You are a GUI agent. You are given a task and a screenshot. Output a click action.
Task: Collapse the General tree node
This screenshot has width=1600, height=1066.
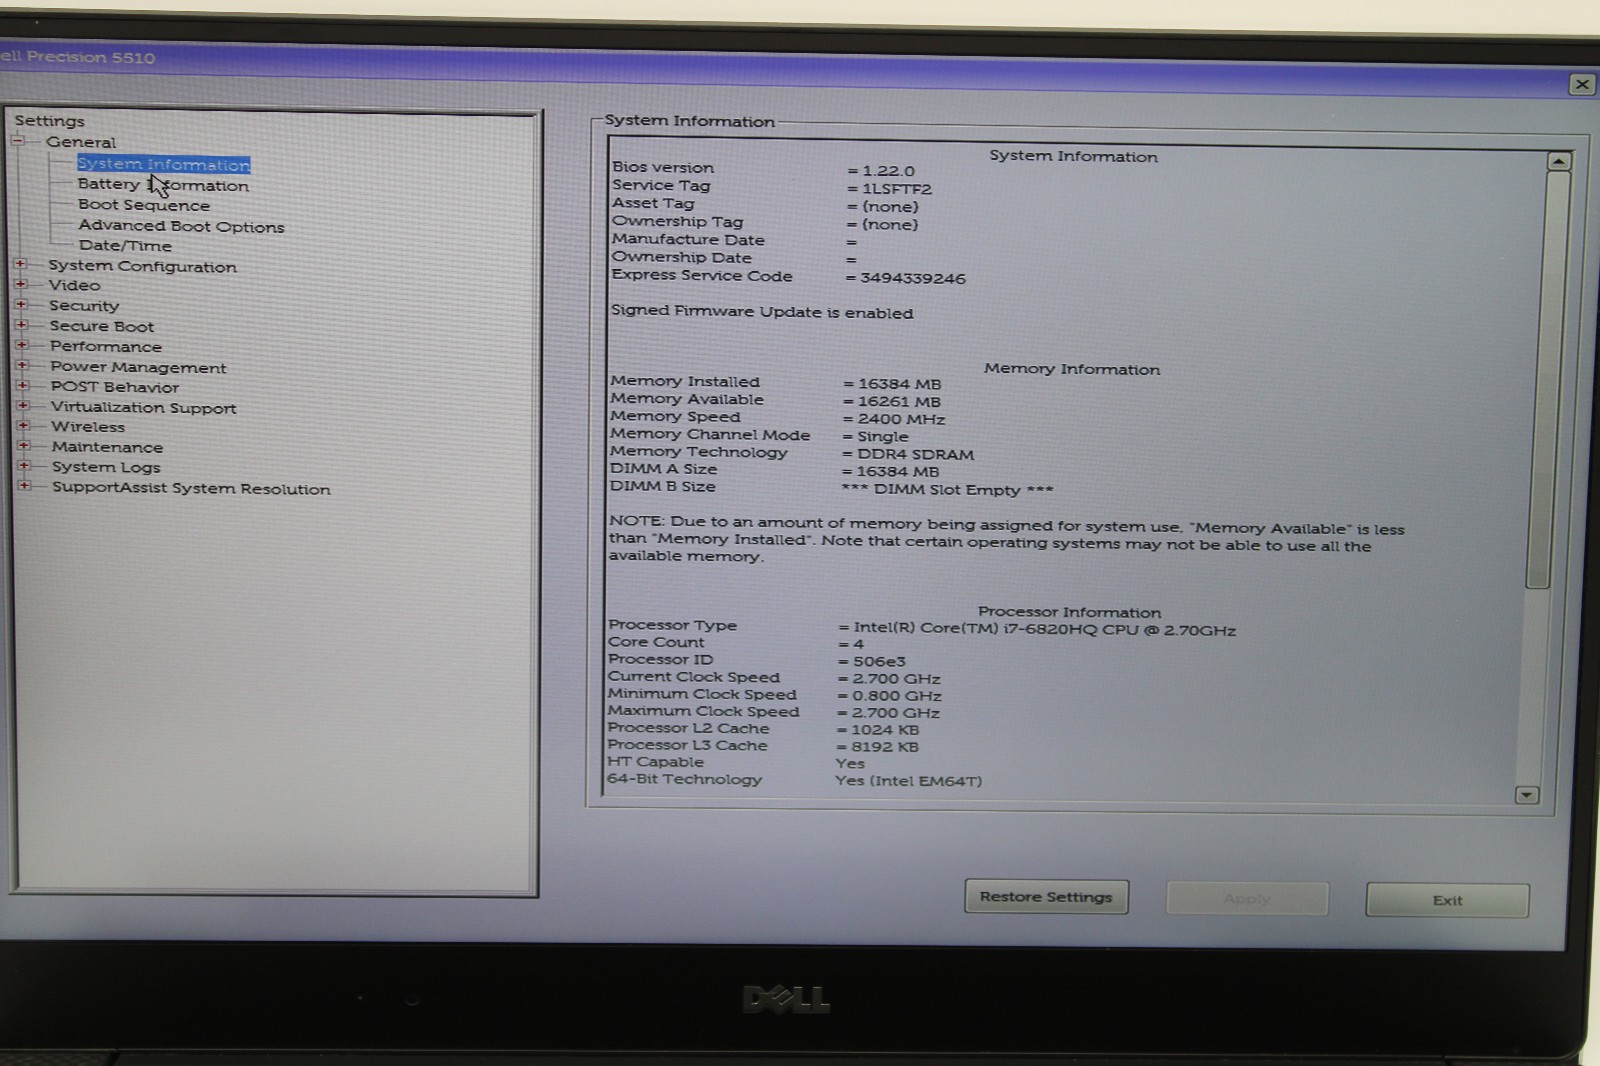pyautogui.click(x=18, y=141)
